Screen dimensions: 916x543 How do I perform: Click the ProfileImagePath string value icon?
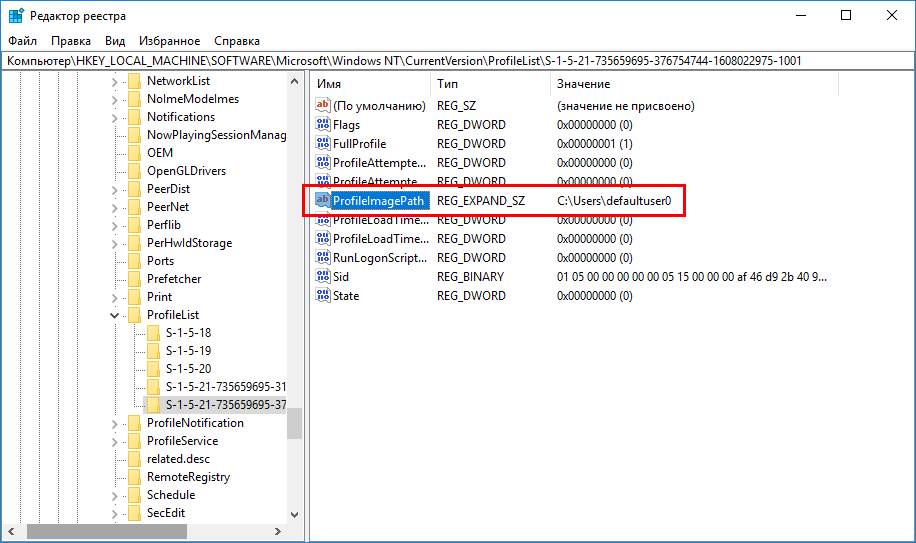point(323,201)
